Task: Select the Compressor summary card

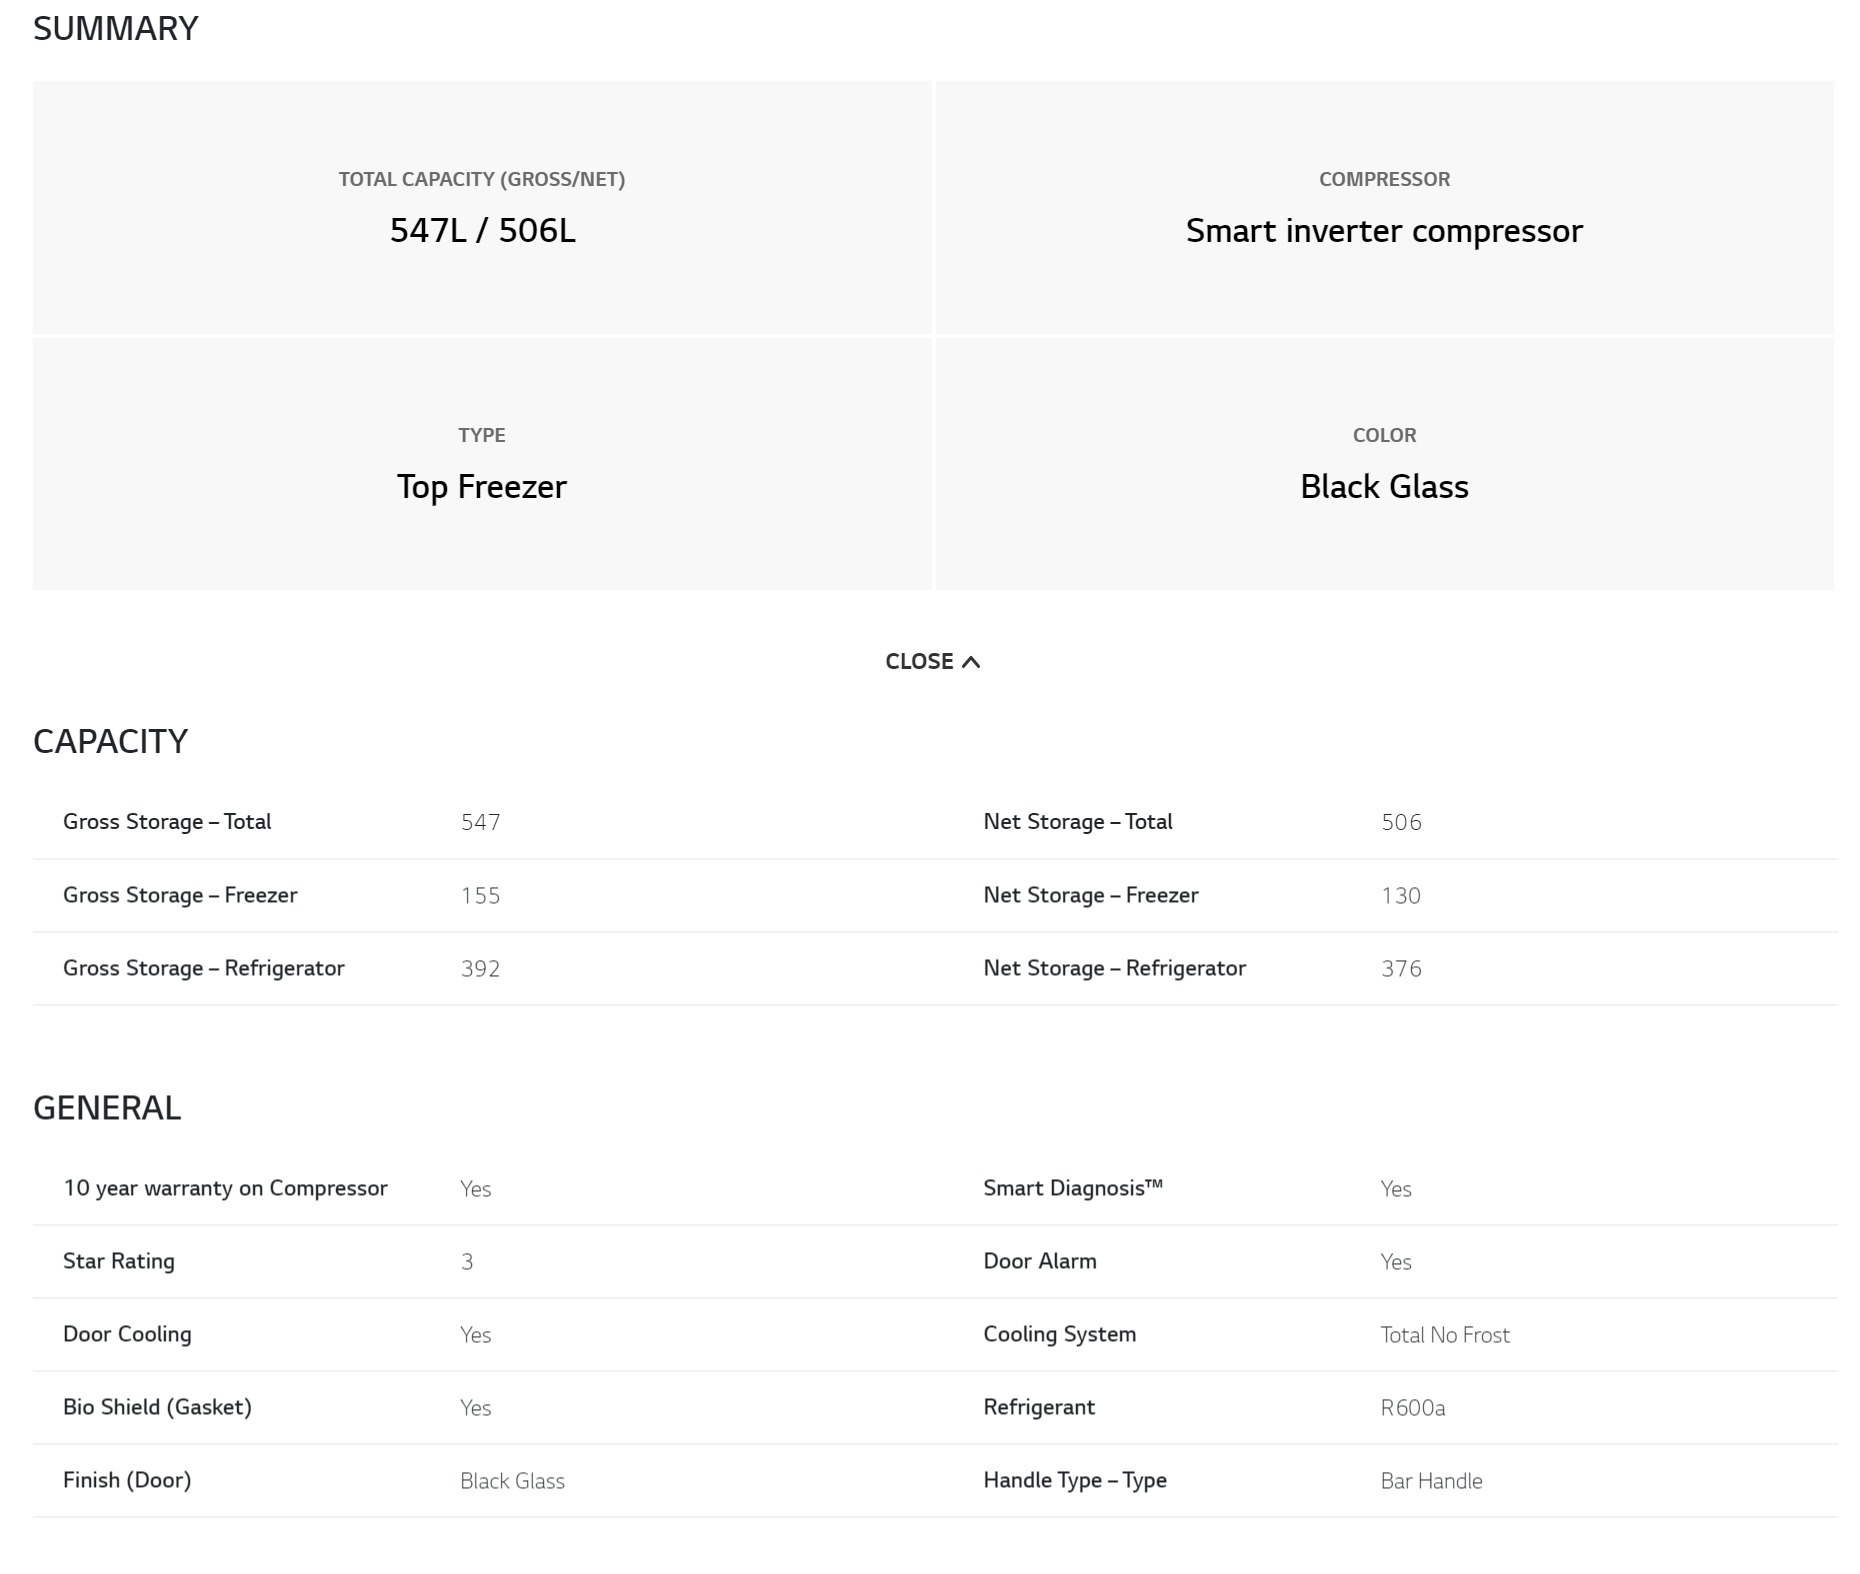Action: tap(1384, 207)
